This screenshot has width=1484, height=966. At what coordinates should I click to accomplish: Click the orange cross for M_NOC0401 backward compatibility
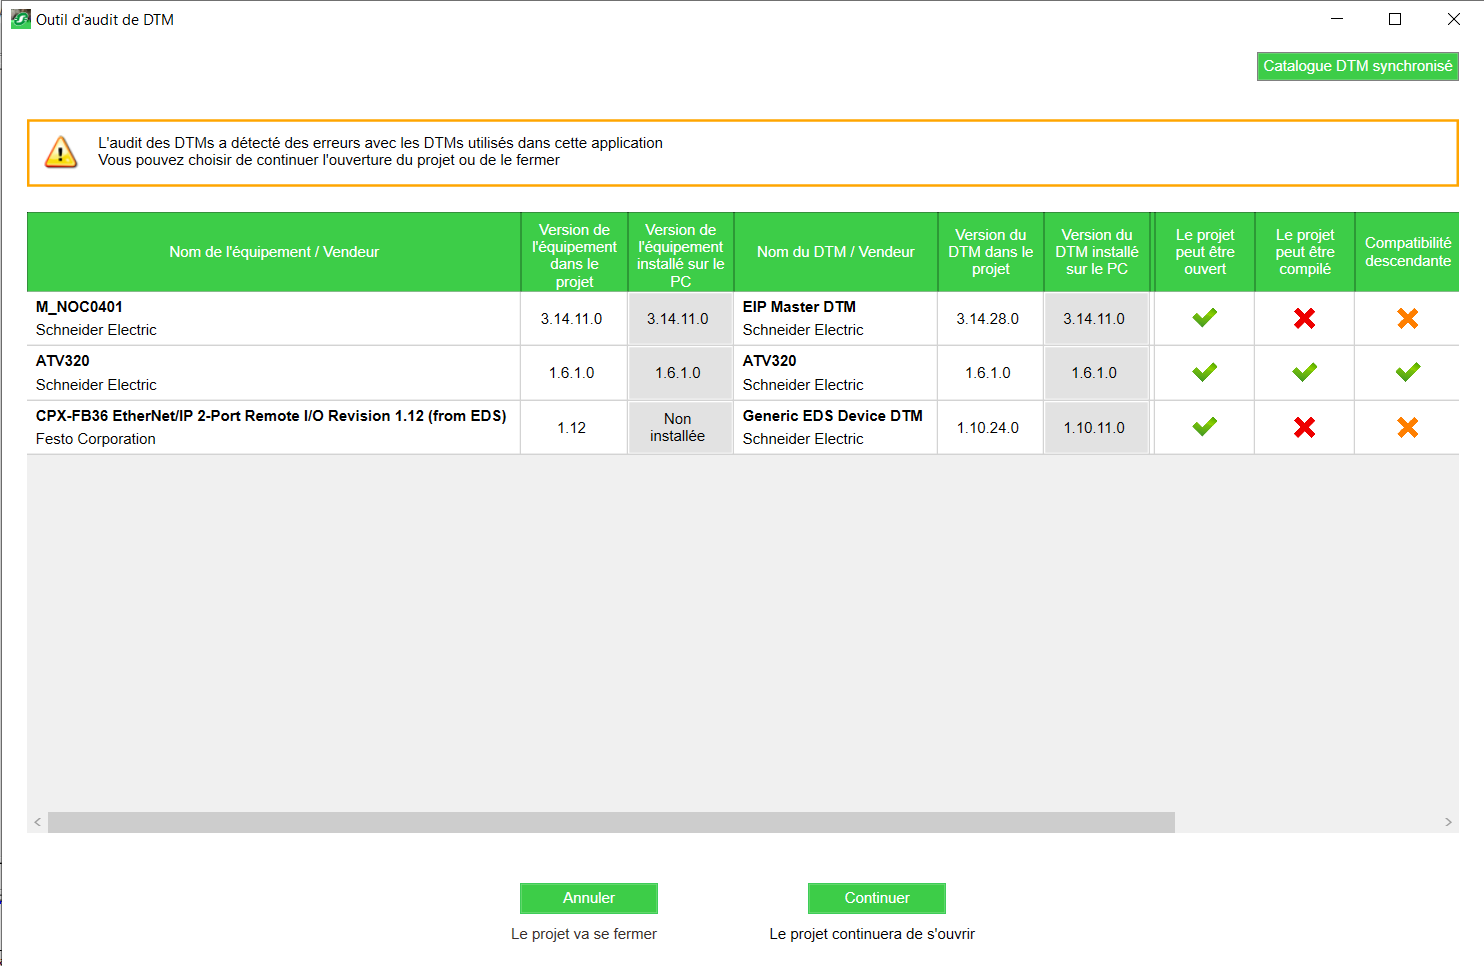coord(1407,318)
